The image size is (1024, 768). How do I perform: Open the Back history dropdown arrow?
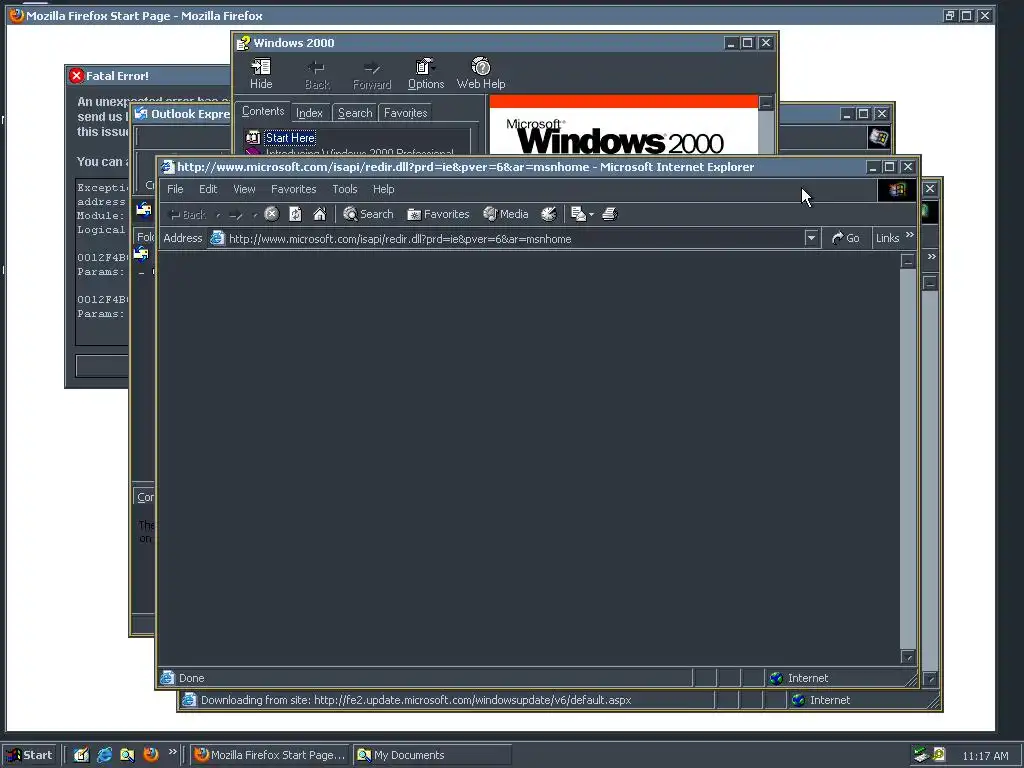coord(218,215)
